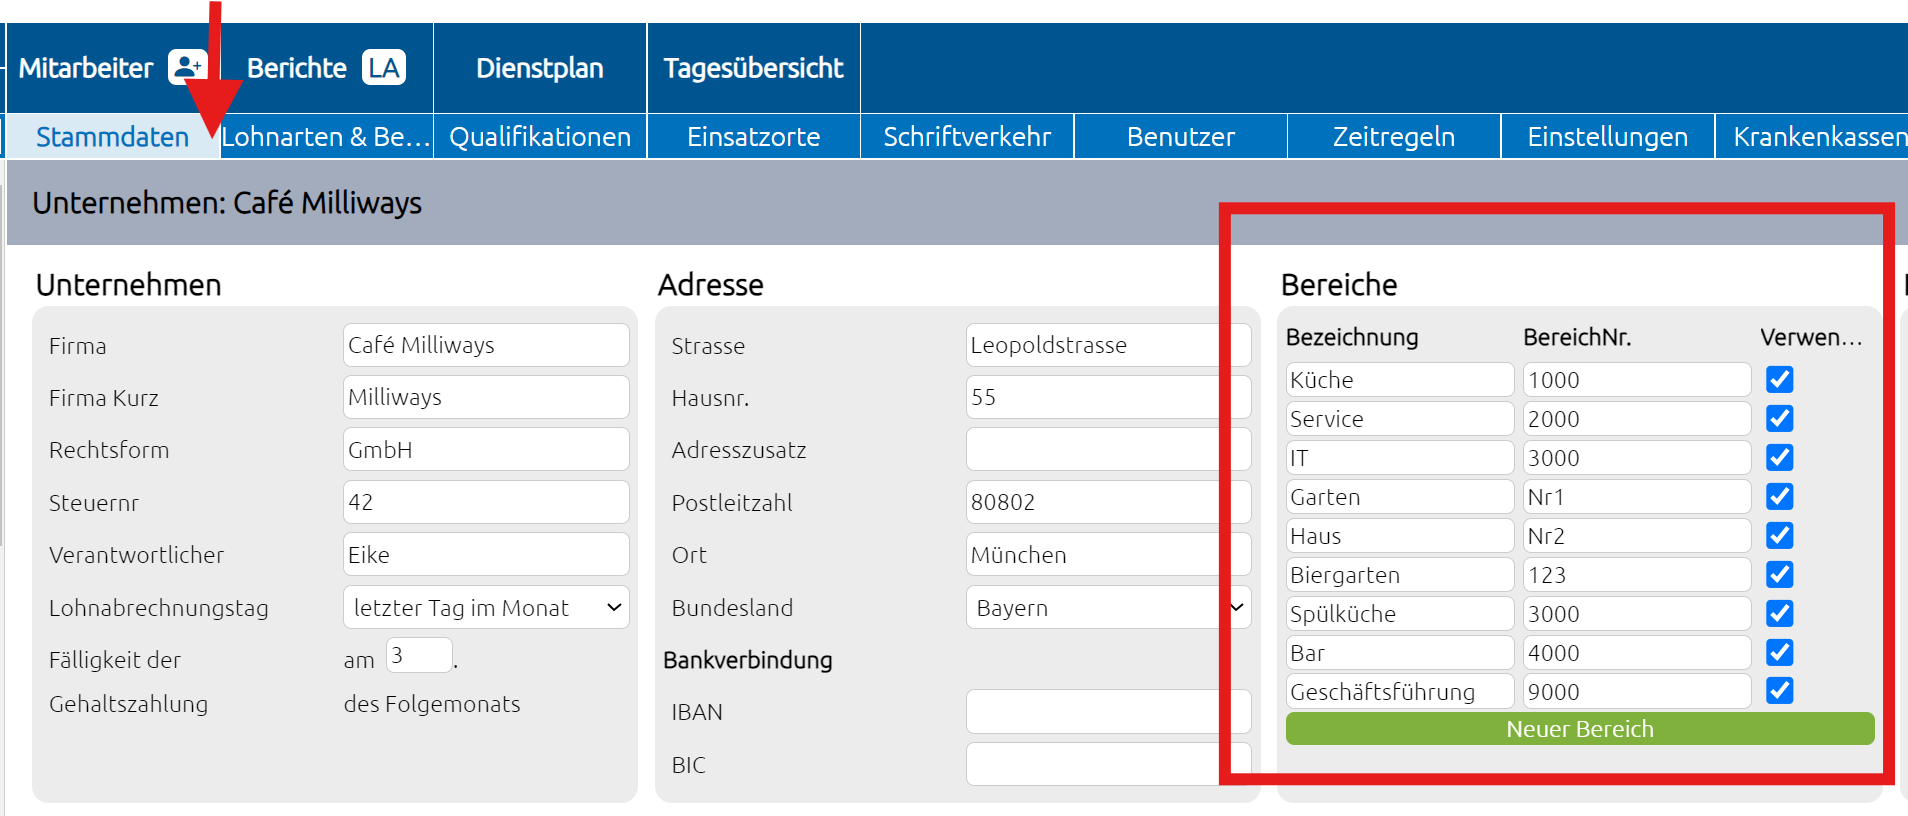Viewport: 1908px width, 816px height.
Task: Open the Zeitregeln sub-tab
Action: click(x=1394, y=136)
